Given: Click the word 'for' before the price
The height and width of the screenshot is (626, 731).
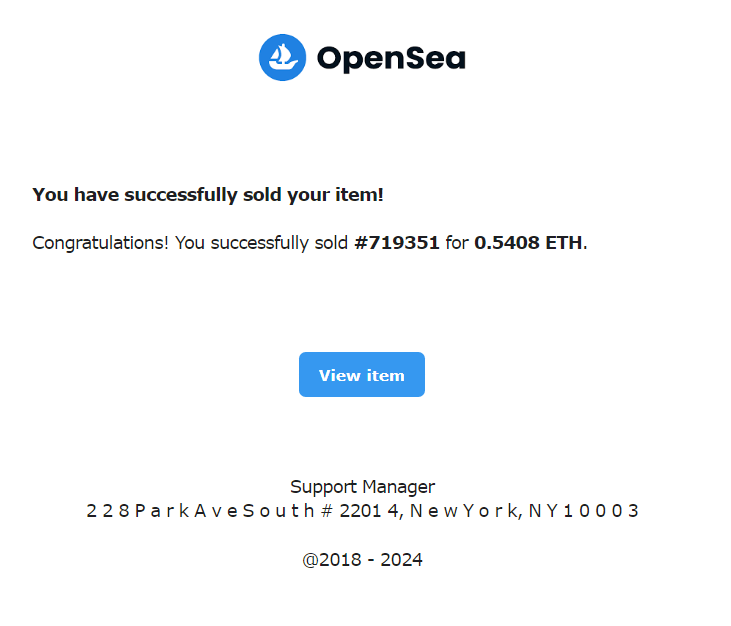Looking at the screenshot, I should pyautogui.click(x=457, y=243).
